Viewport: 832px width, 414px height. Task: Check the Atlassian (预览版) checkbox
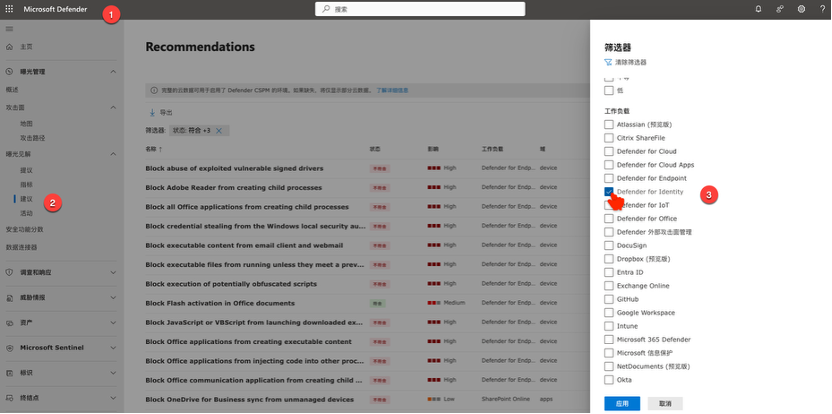[609, 124]
